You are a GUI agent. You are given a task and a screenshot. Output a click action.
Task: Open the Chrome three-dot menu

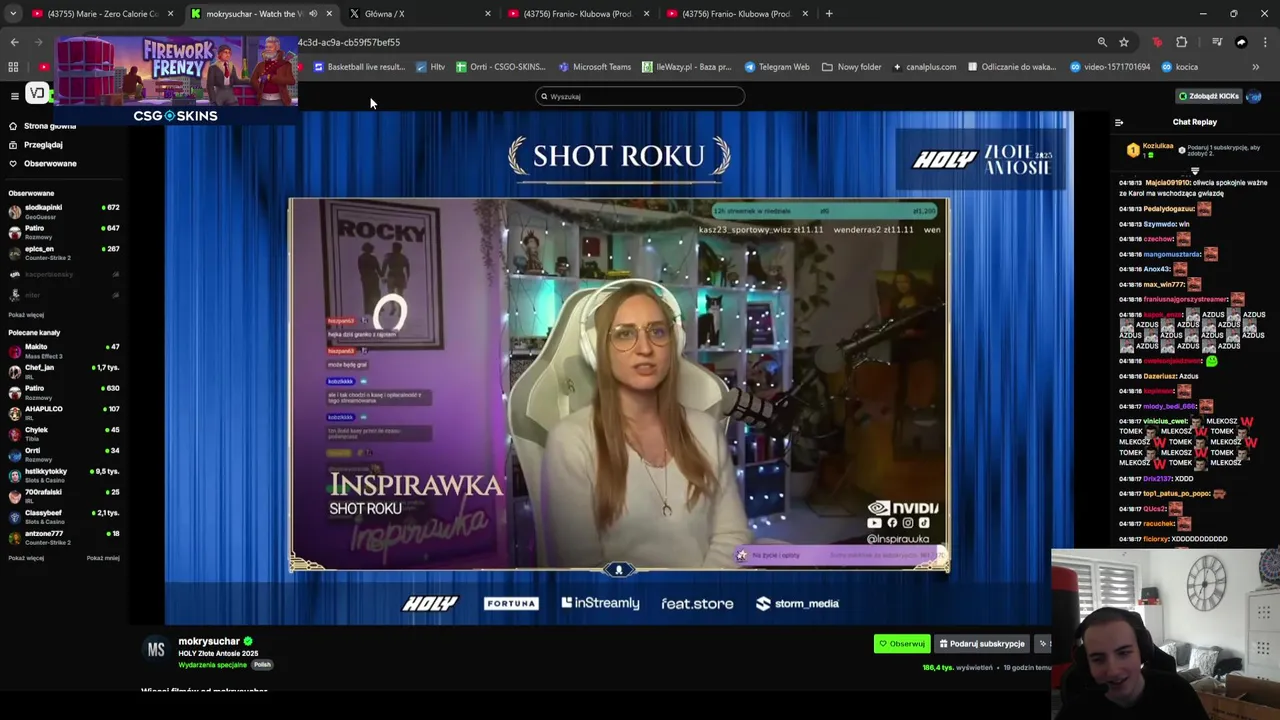pyautogui.click(x=1266, y=42)
